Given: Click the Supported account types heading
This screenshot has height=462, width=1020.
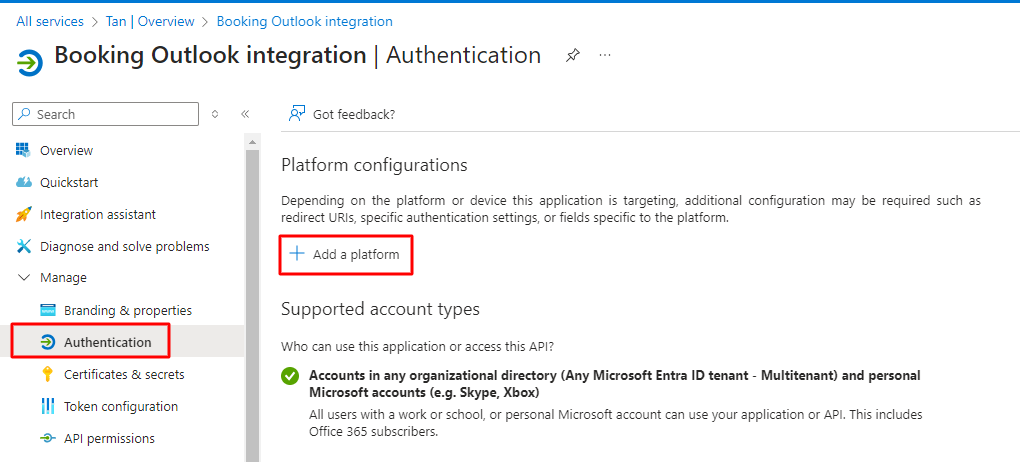Looking at the screenshot, I should pos(381,309).
